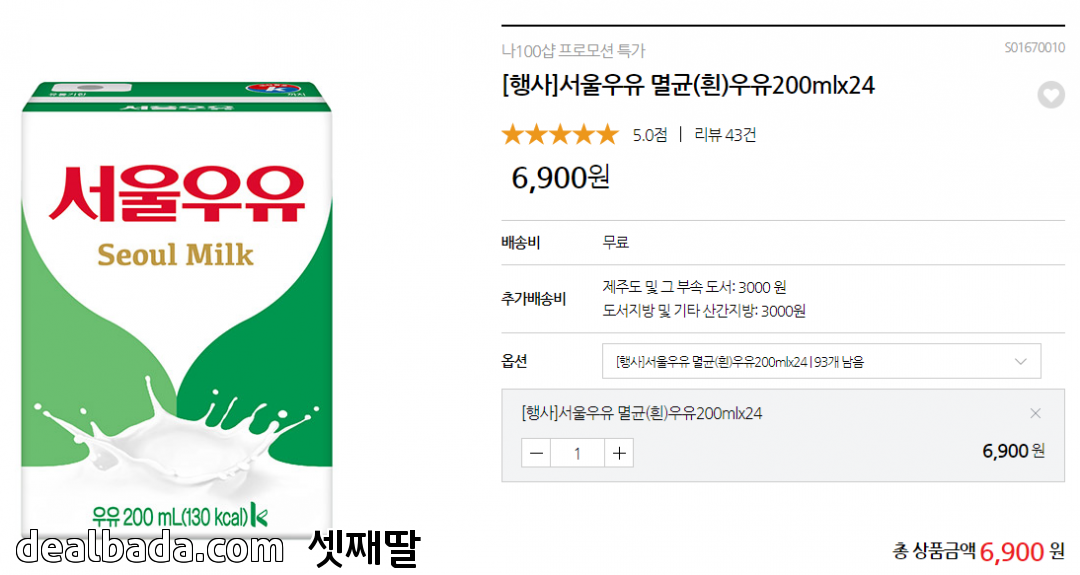Click the 5.0점 rating score
Image resolution: width=1080 pixels, height=575 pixels.
tap(650, 135)
